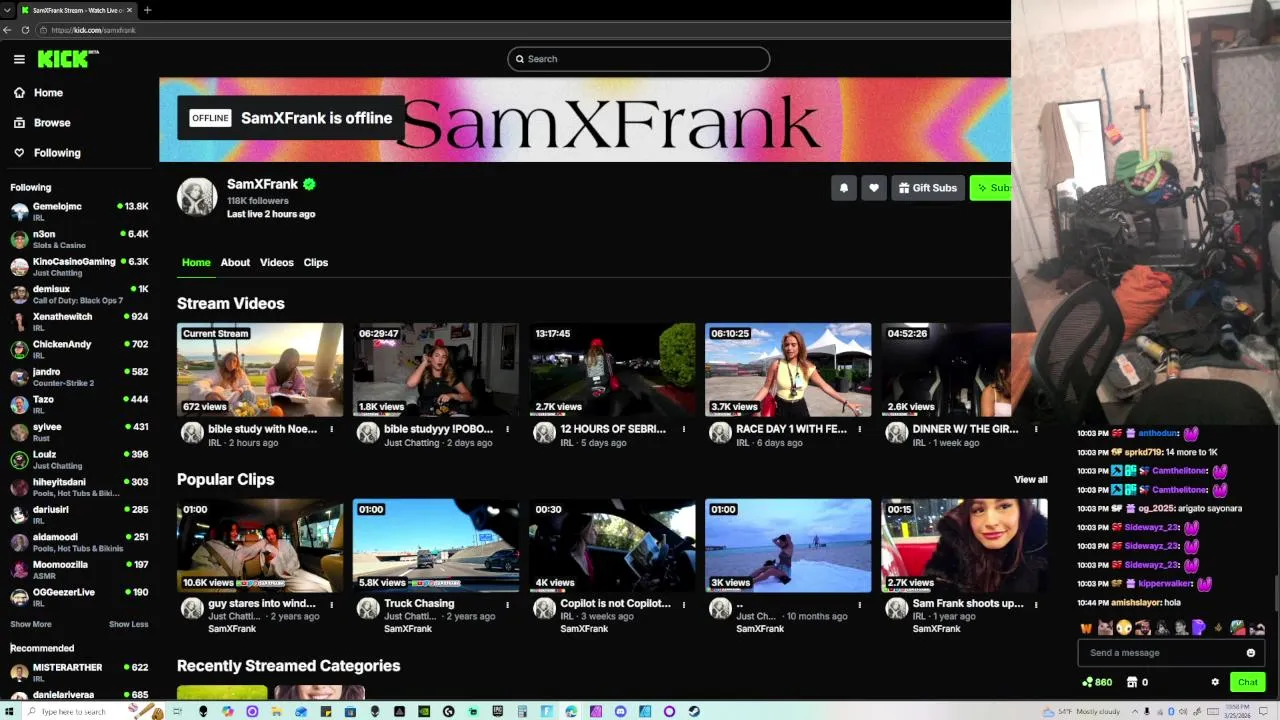Click View all for Popular Clips
Viewport: 1280px width, 720px height.
(x=1031, y=480)
